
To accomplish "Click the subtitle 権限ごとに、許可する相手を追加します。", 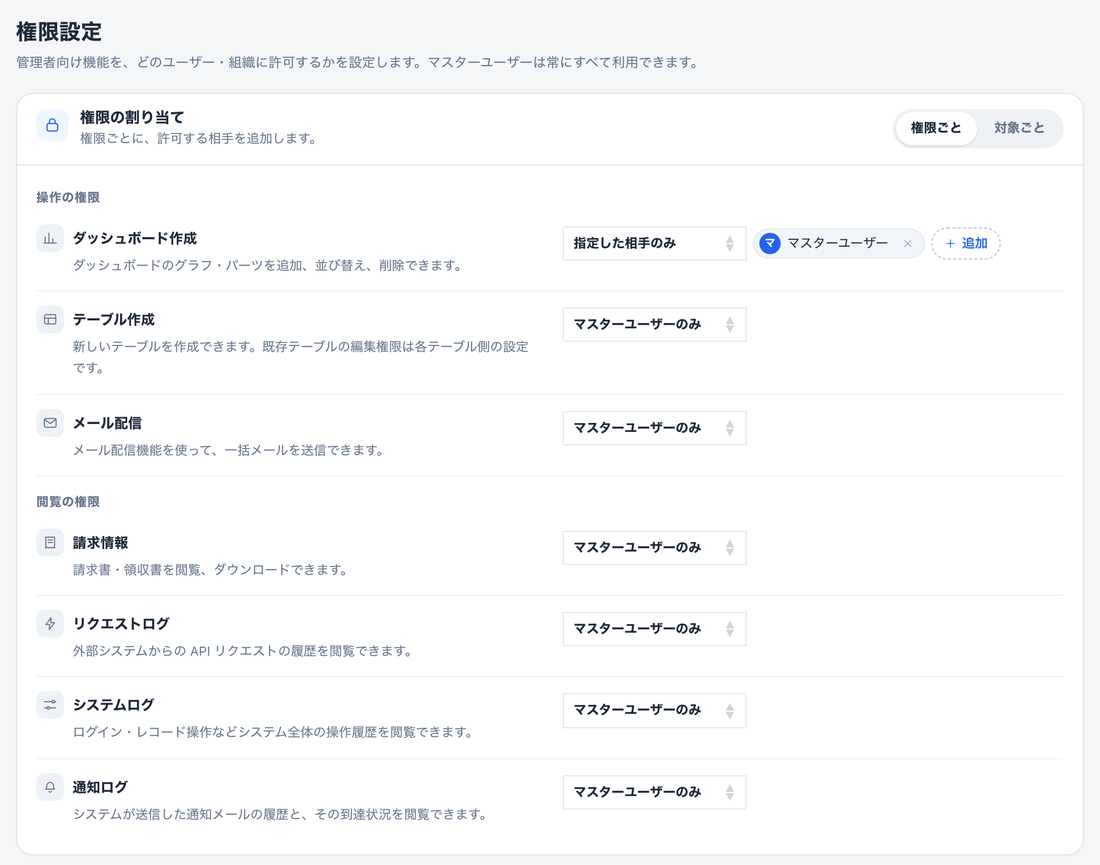I will (x=198, y=139).
